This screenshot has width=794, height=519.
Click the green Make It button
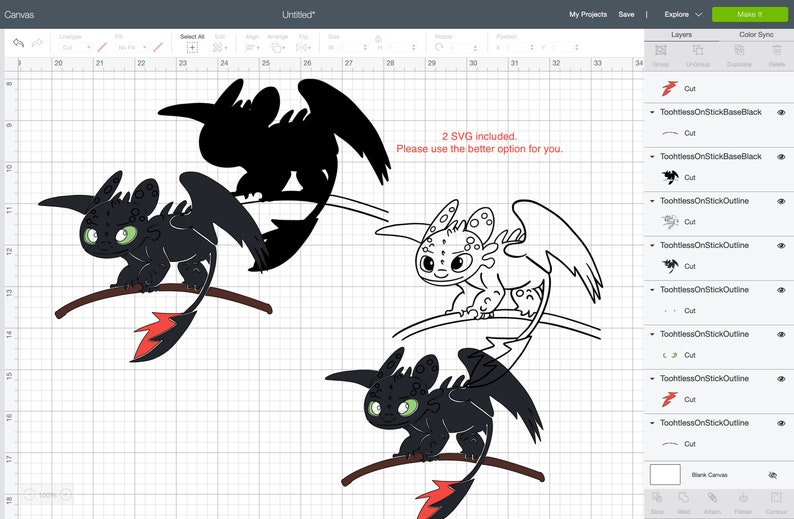pos(749,14)
